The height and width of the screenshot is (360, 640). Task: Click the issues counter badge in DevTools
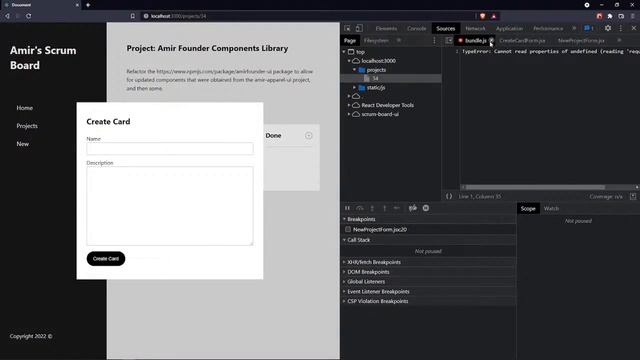pos(589,28)
